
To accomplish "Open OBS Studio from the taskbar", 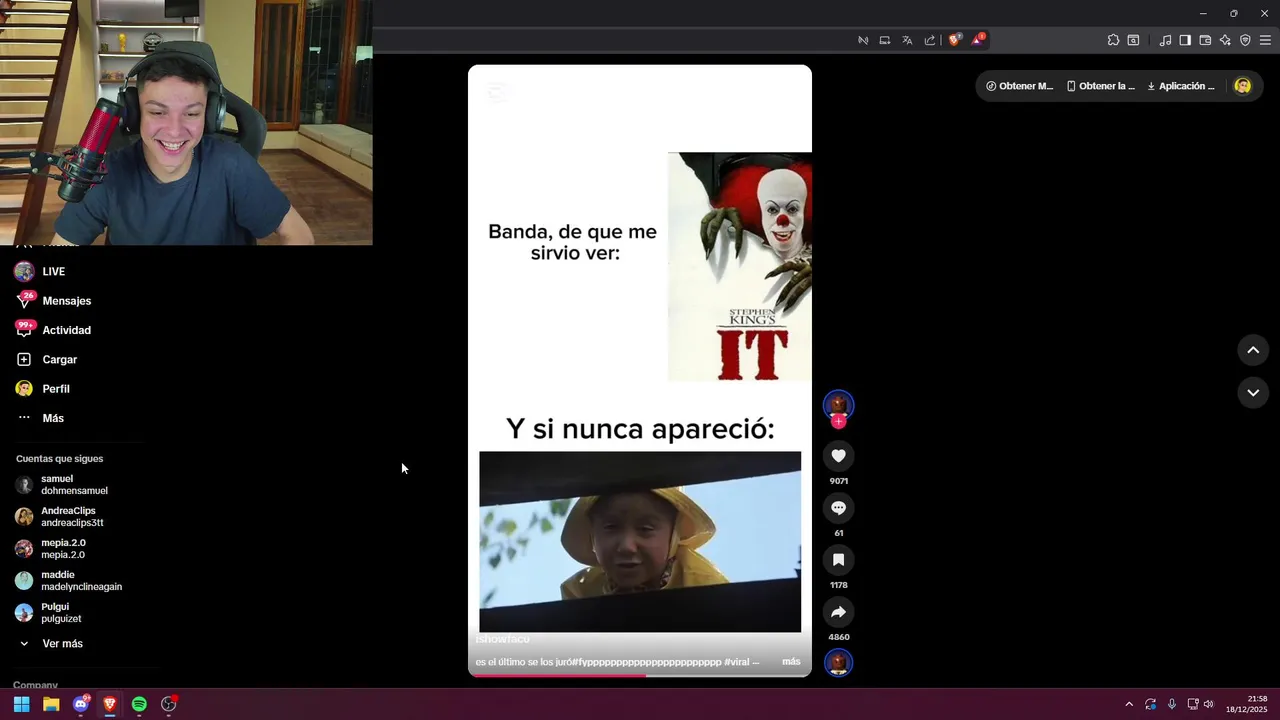I will tap(169, 704).
